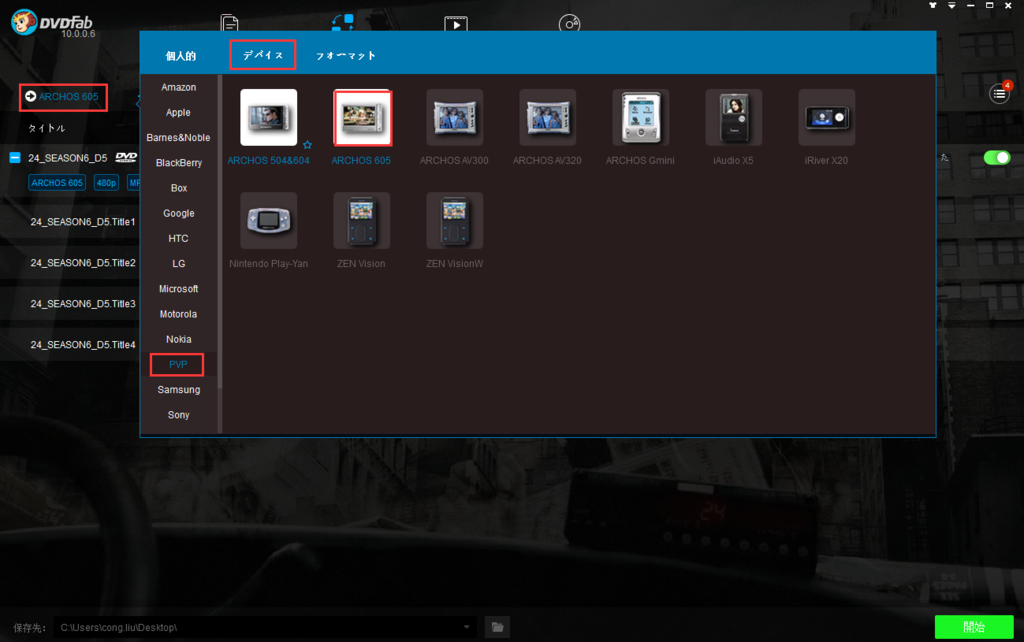Click the ARCHOS 605 profile tag button
1024x642 pixels.
[x=57, y=183]
